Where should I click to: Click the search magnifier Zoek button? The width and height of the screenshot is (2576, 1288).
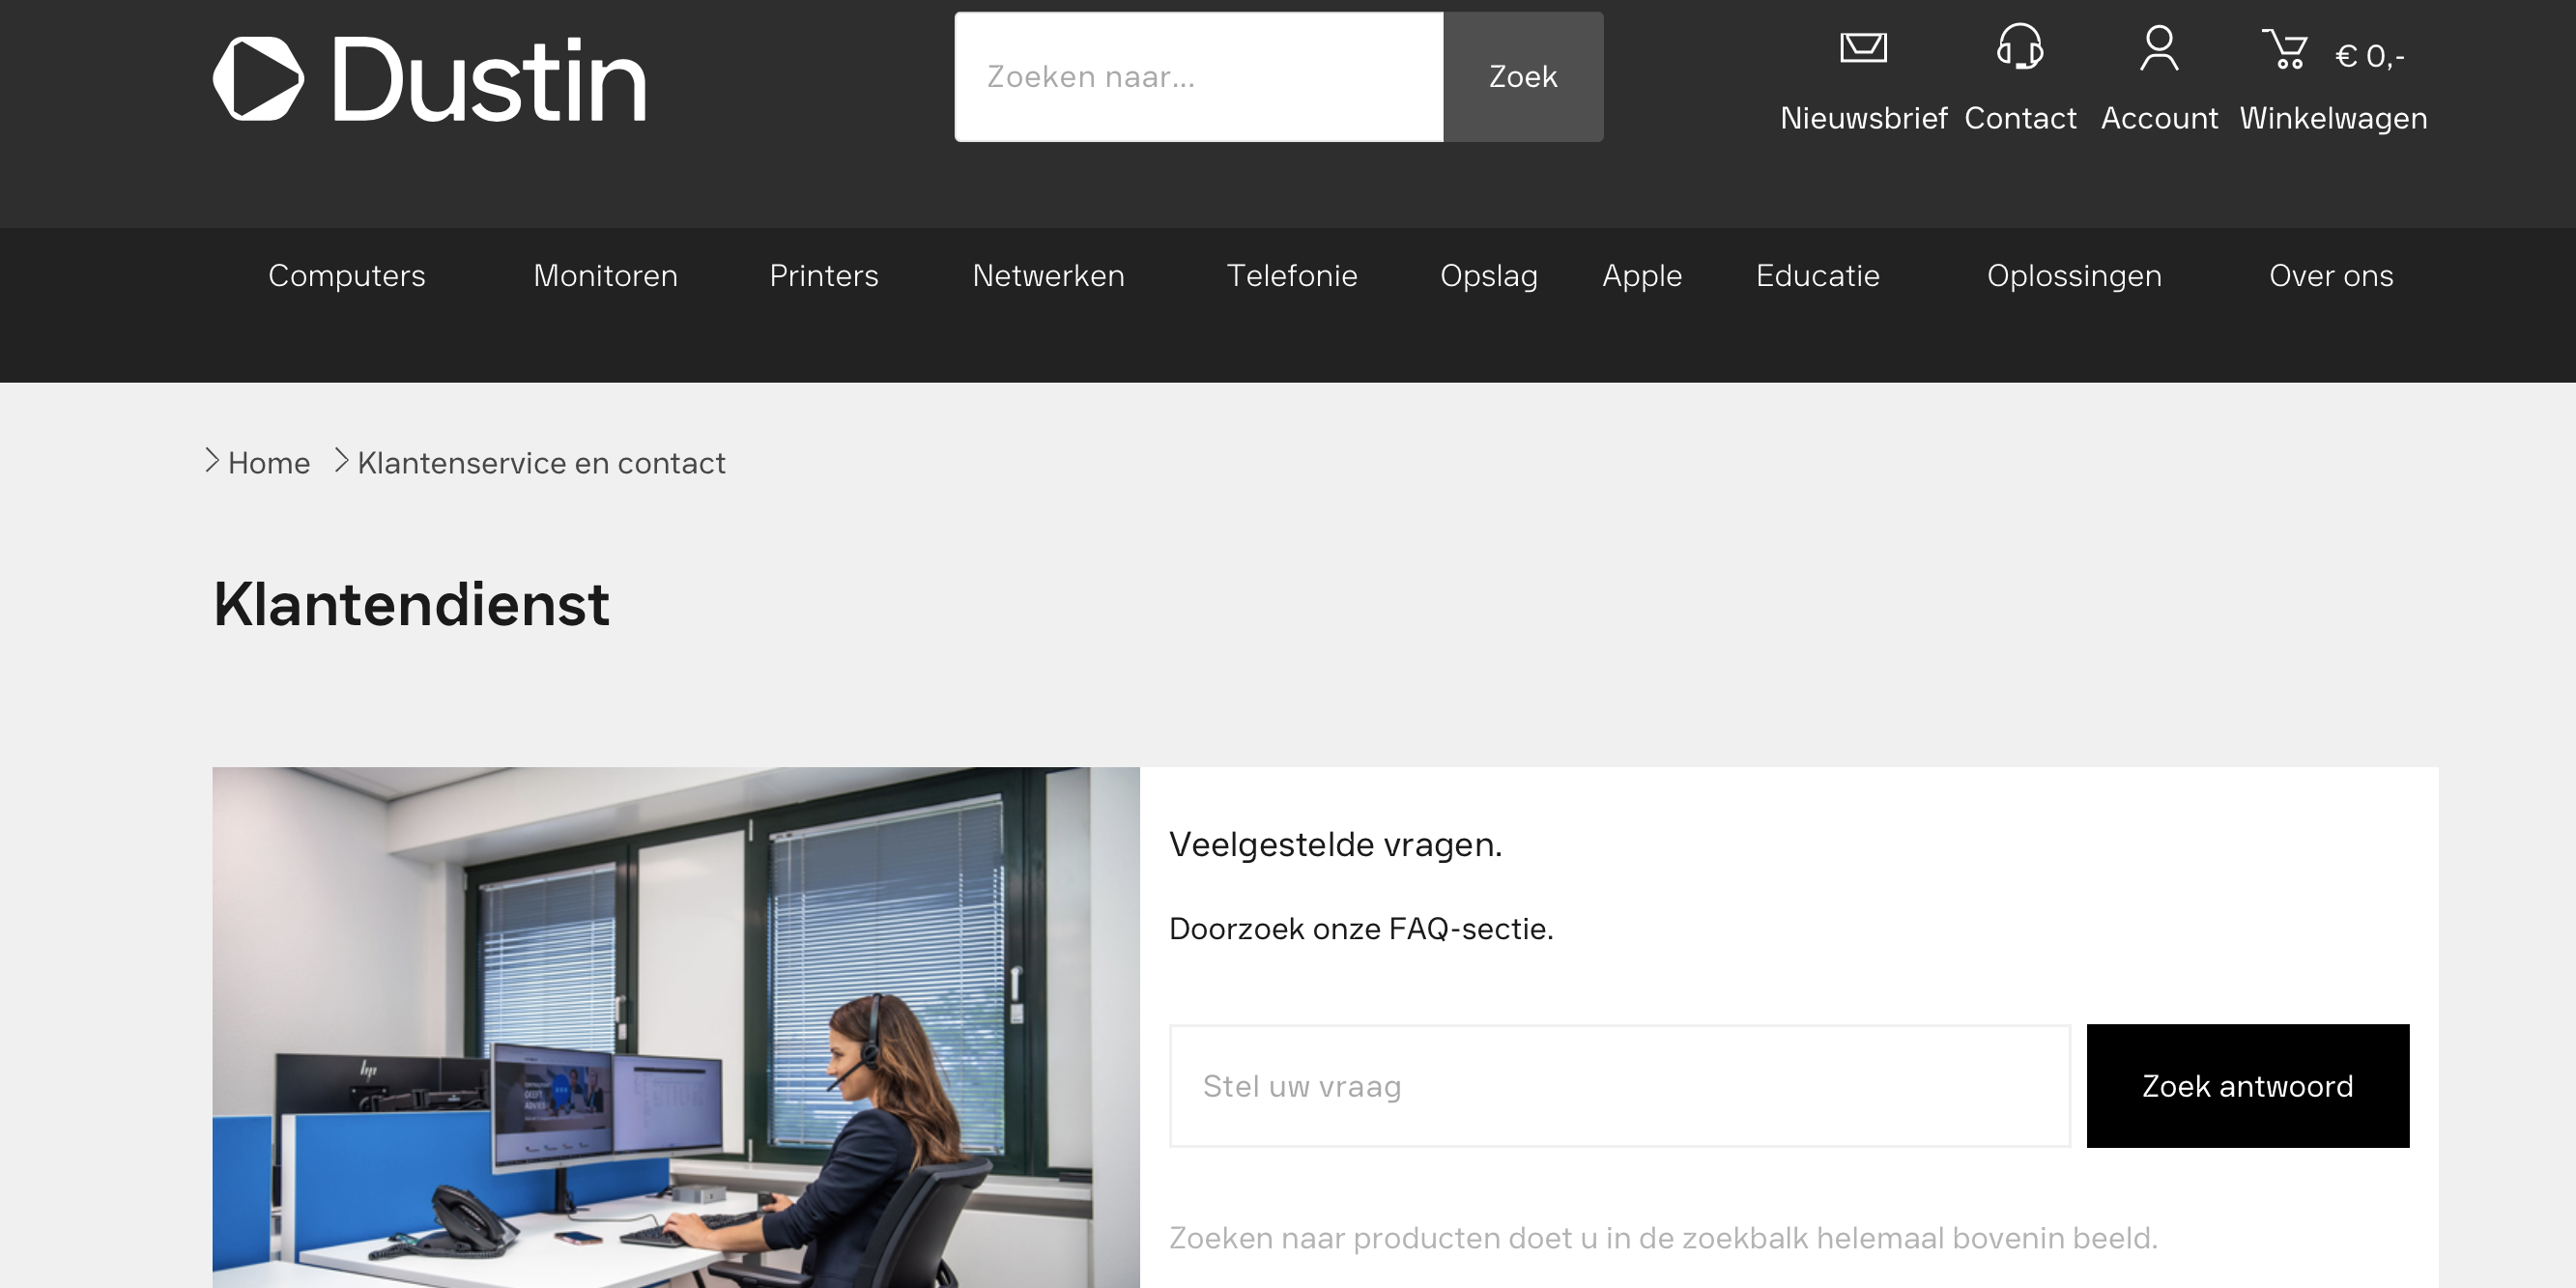tap(1523, 75)
